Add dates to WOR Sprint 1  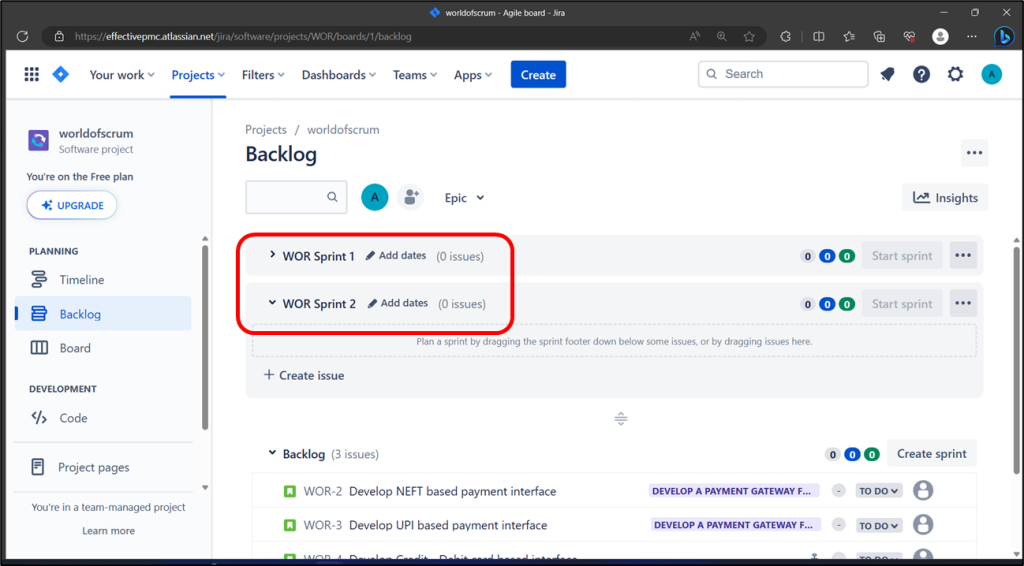pyautogui.click(x=396, y=255)
